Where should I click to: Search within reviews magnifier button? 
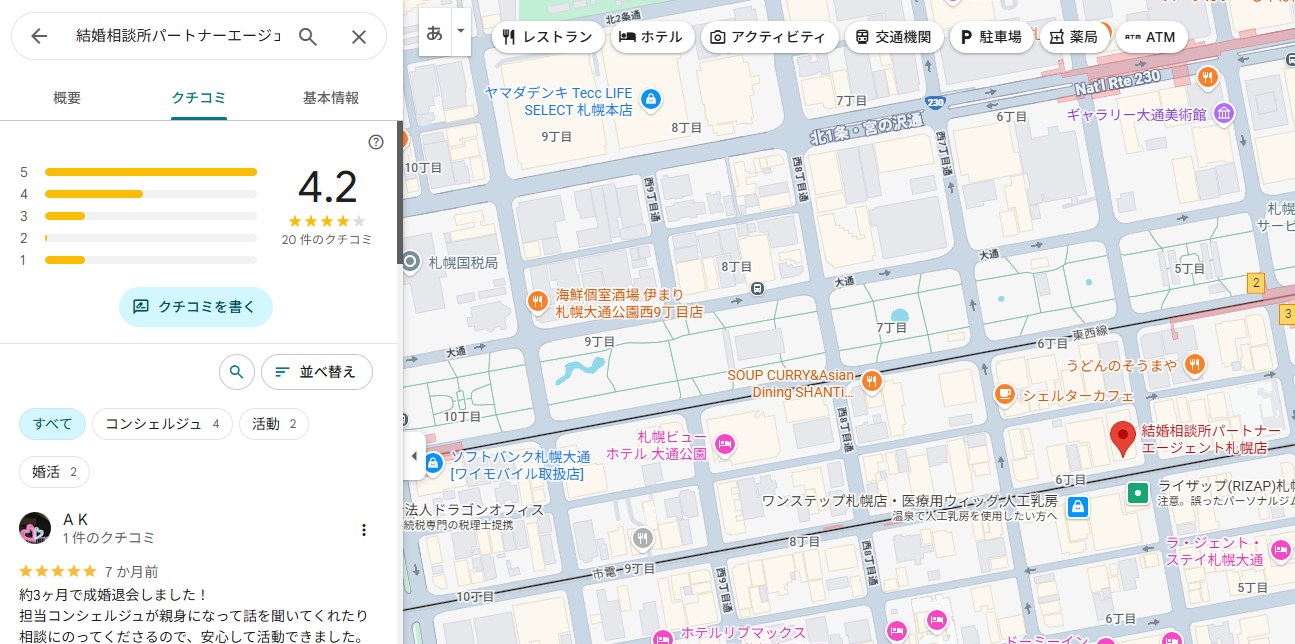click(236, 372)
